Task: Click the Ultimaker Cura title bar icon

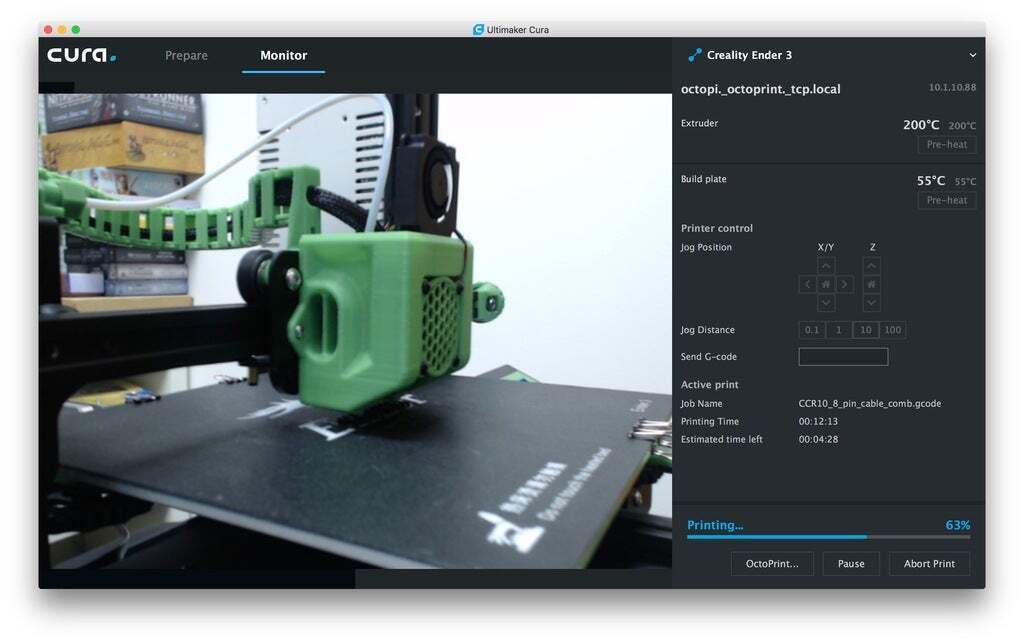Action: (x=479, y=29)
